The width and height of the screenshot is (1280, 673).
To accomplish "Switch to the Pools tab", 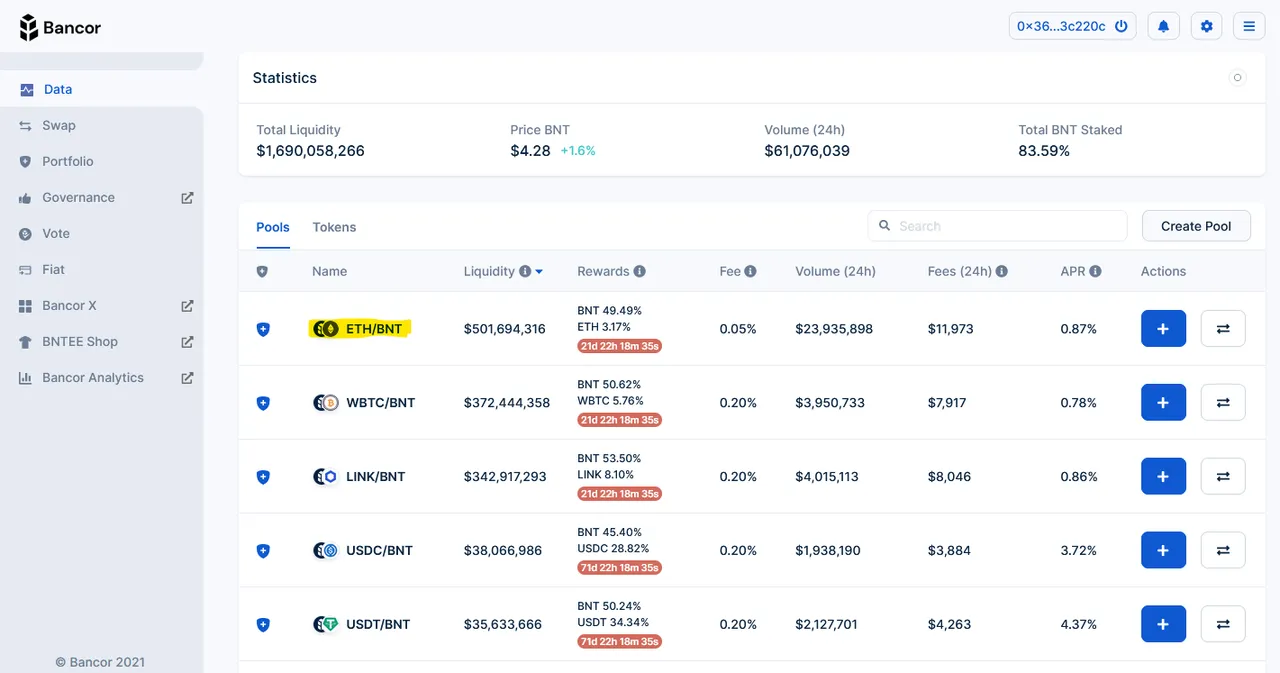I will tap(273, 227).
